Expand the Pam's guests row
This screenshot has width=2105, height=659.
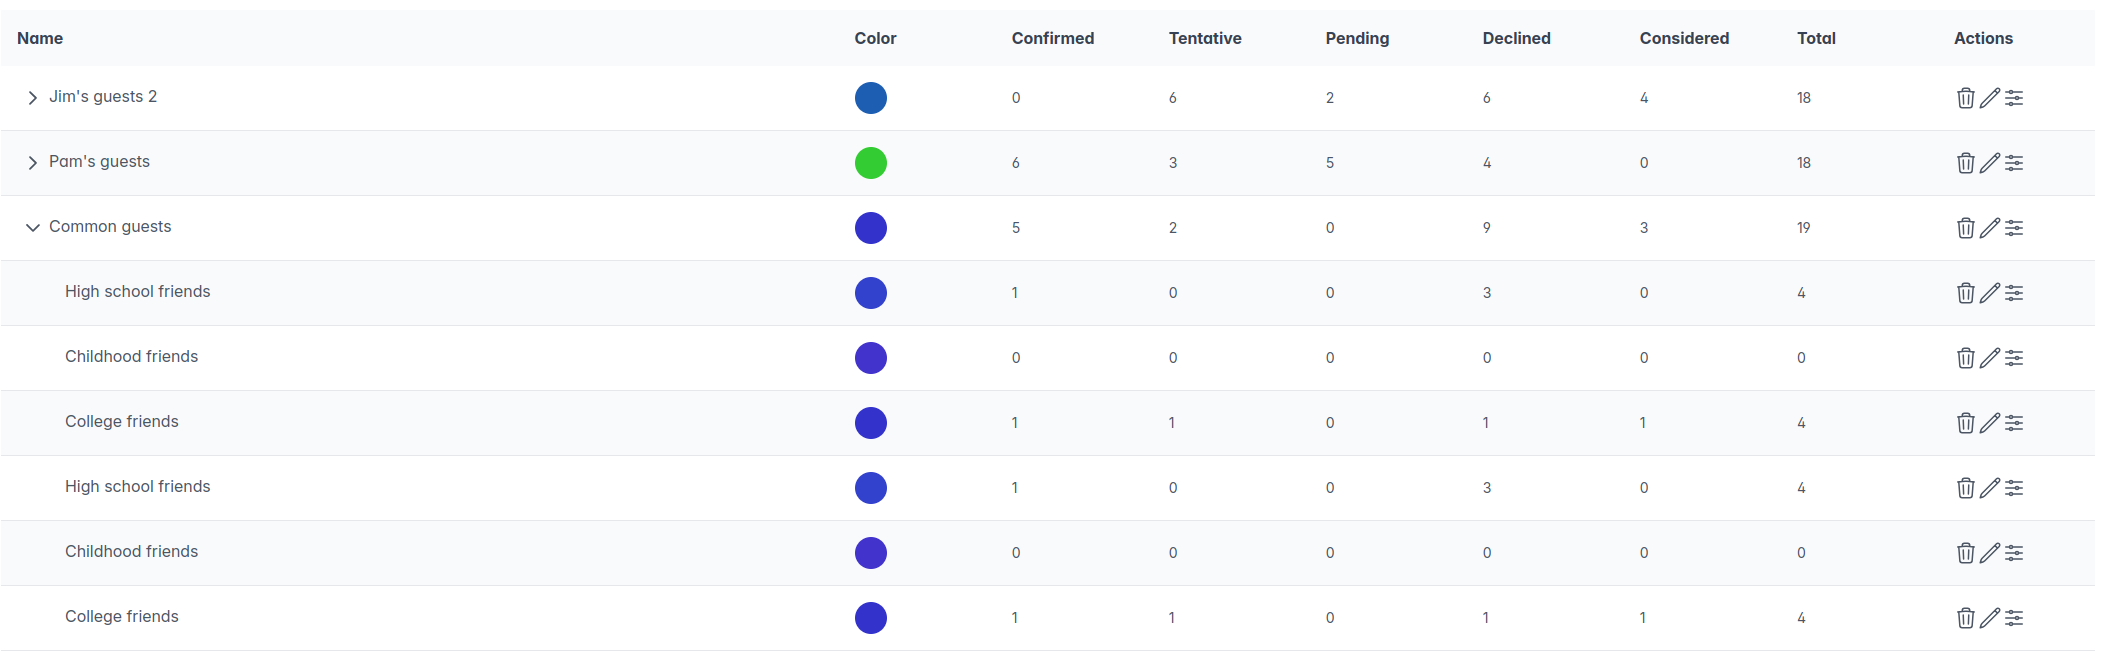tap(33, 163)
